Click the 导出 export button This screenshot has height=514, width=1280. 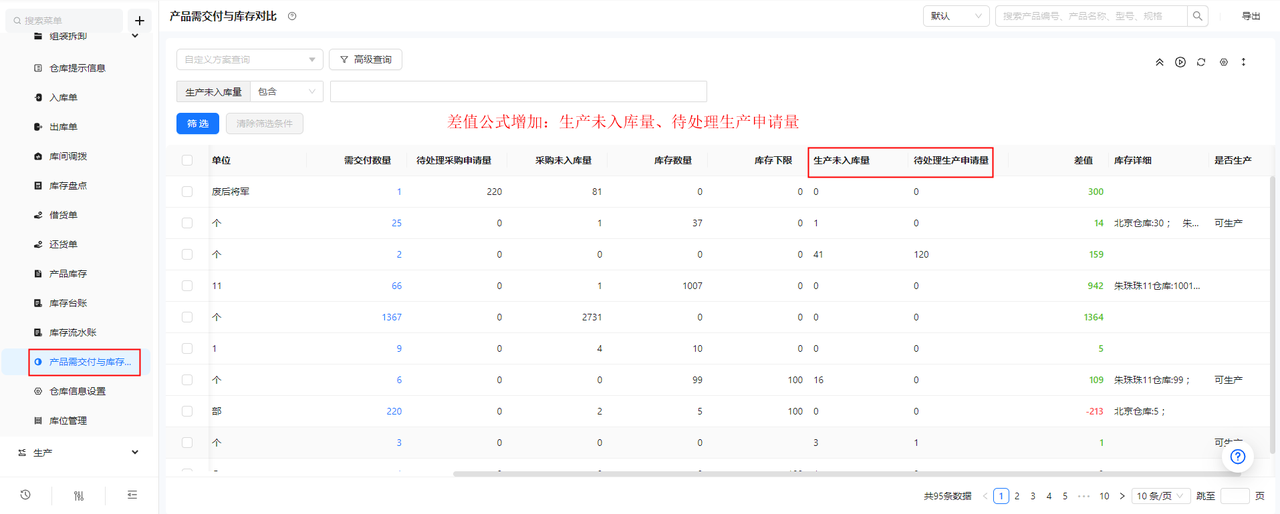coord(1251,16)
